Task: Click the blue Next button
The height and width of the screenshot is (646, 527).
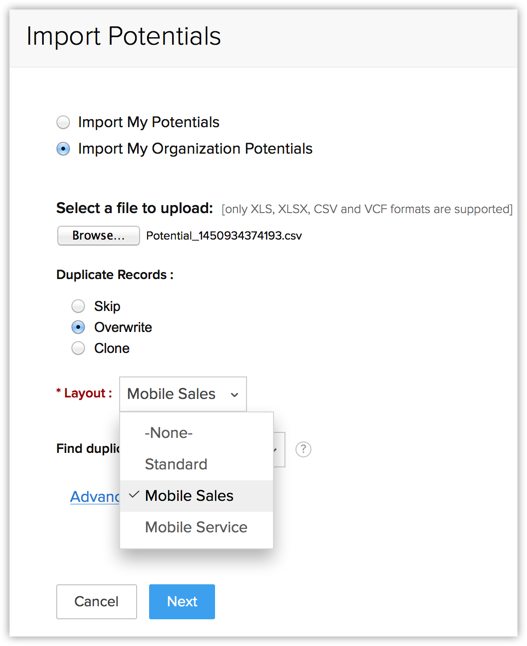Action: tap(182, 602)
